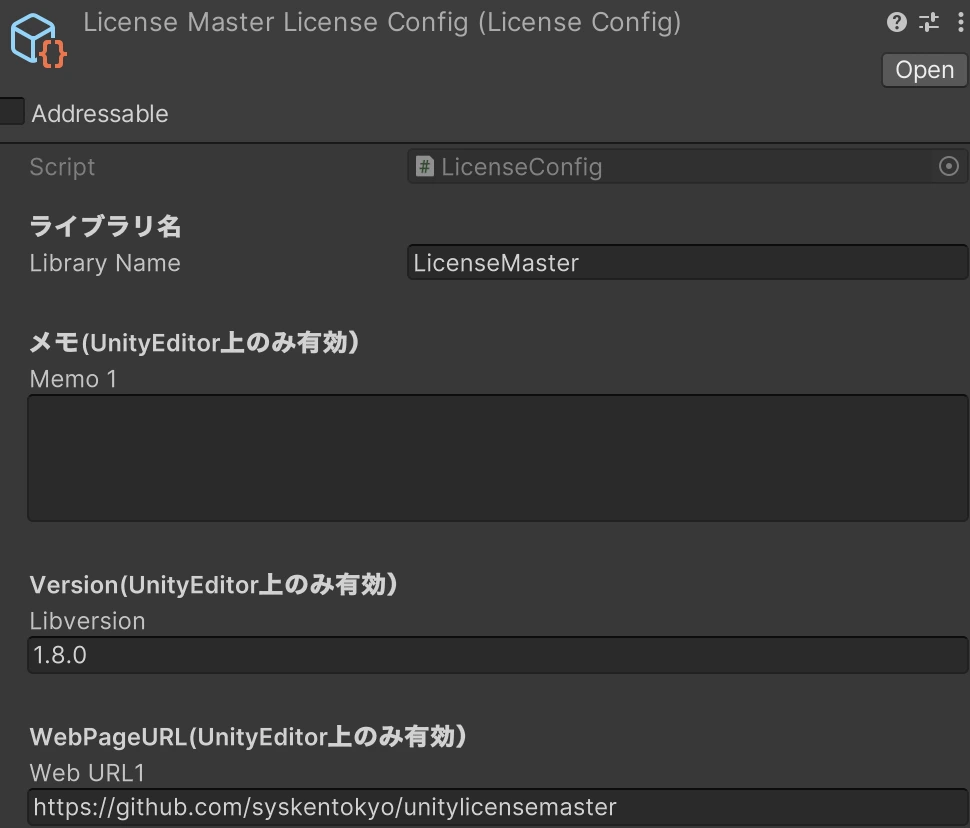Viewport: 970px width, 828px height.
Task: Click the Libversion label
Action: (87, 621)
